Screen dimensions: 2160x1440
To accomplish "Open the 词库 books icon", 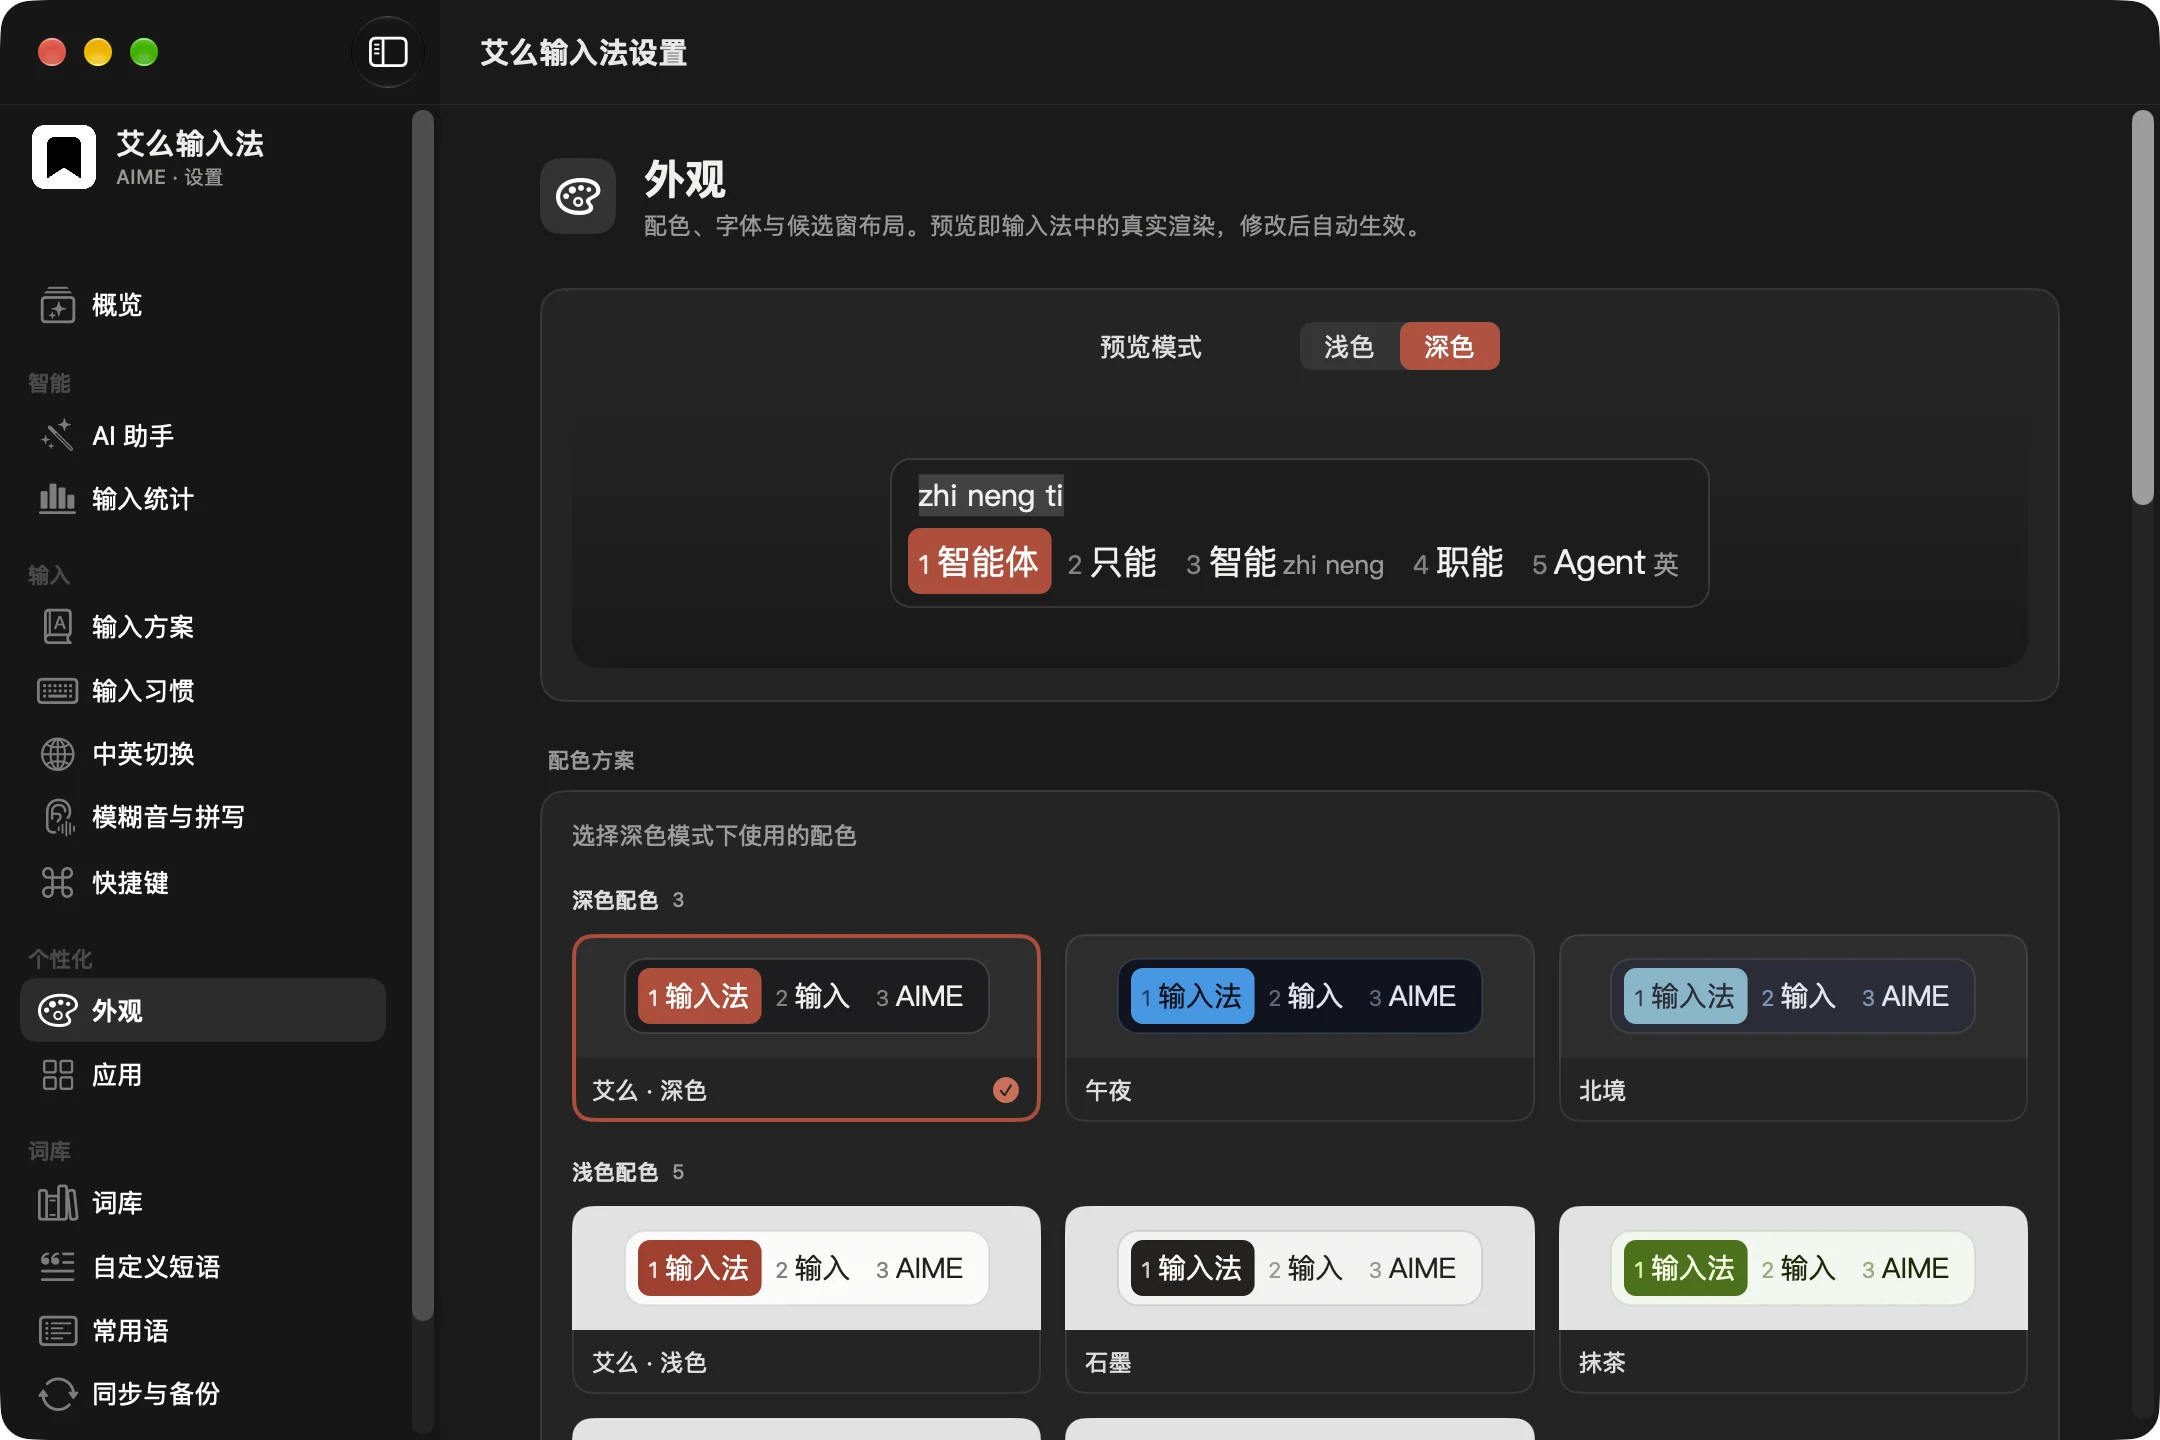I will tap(57, 1202).
